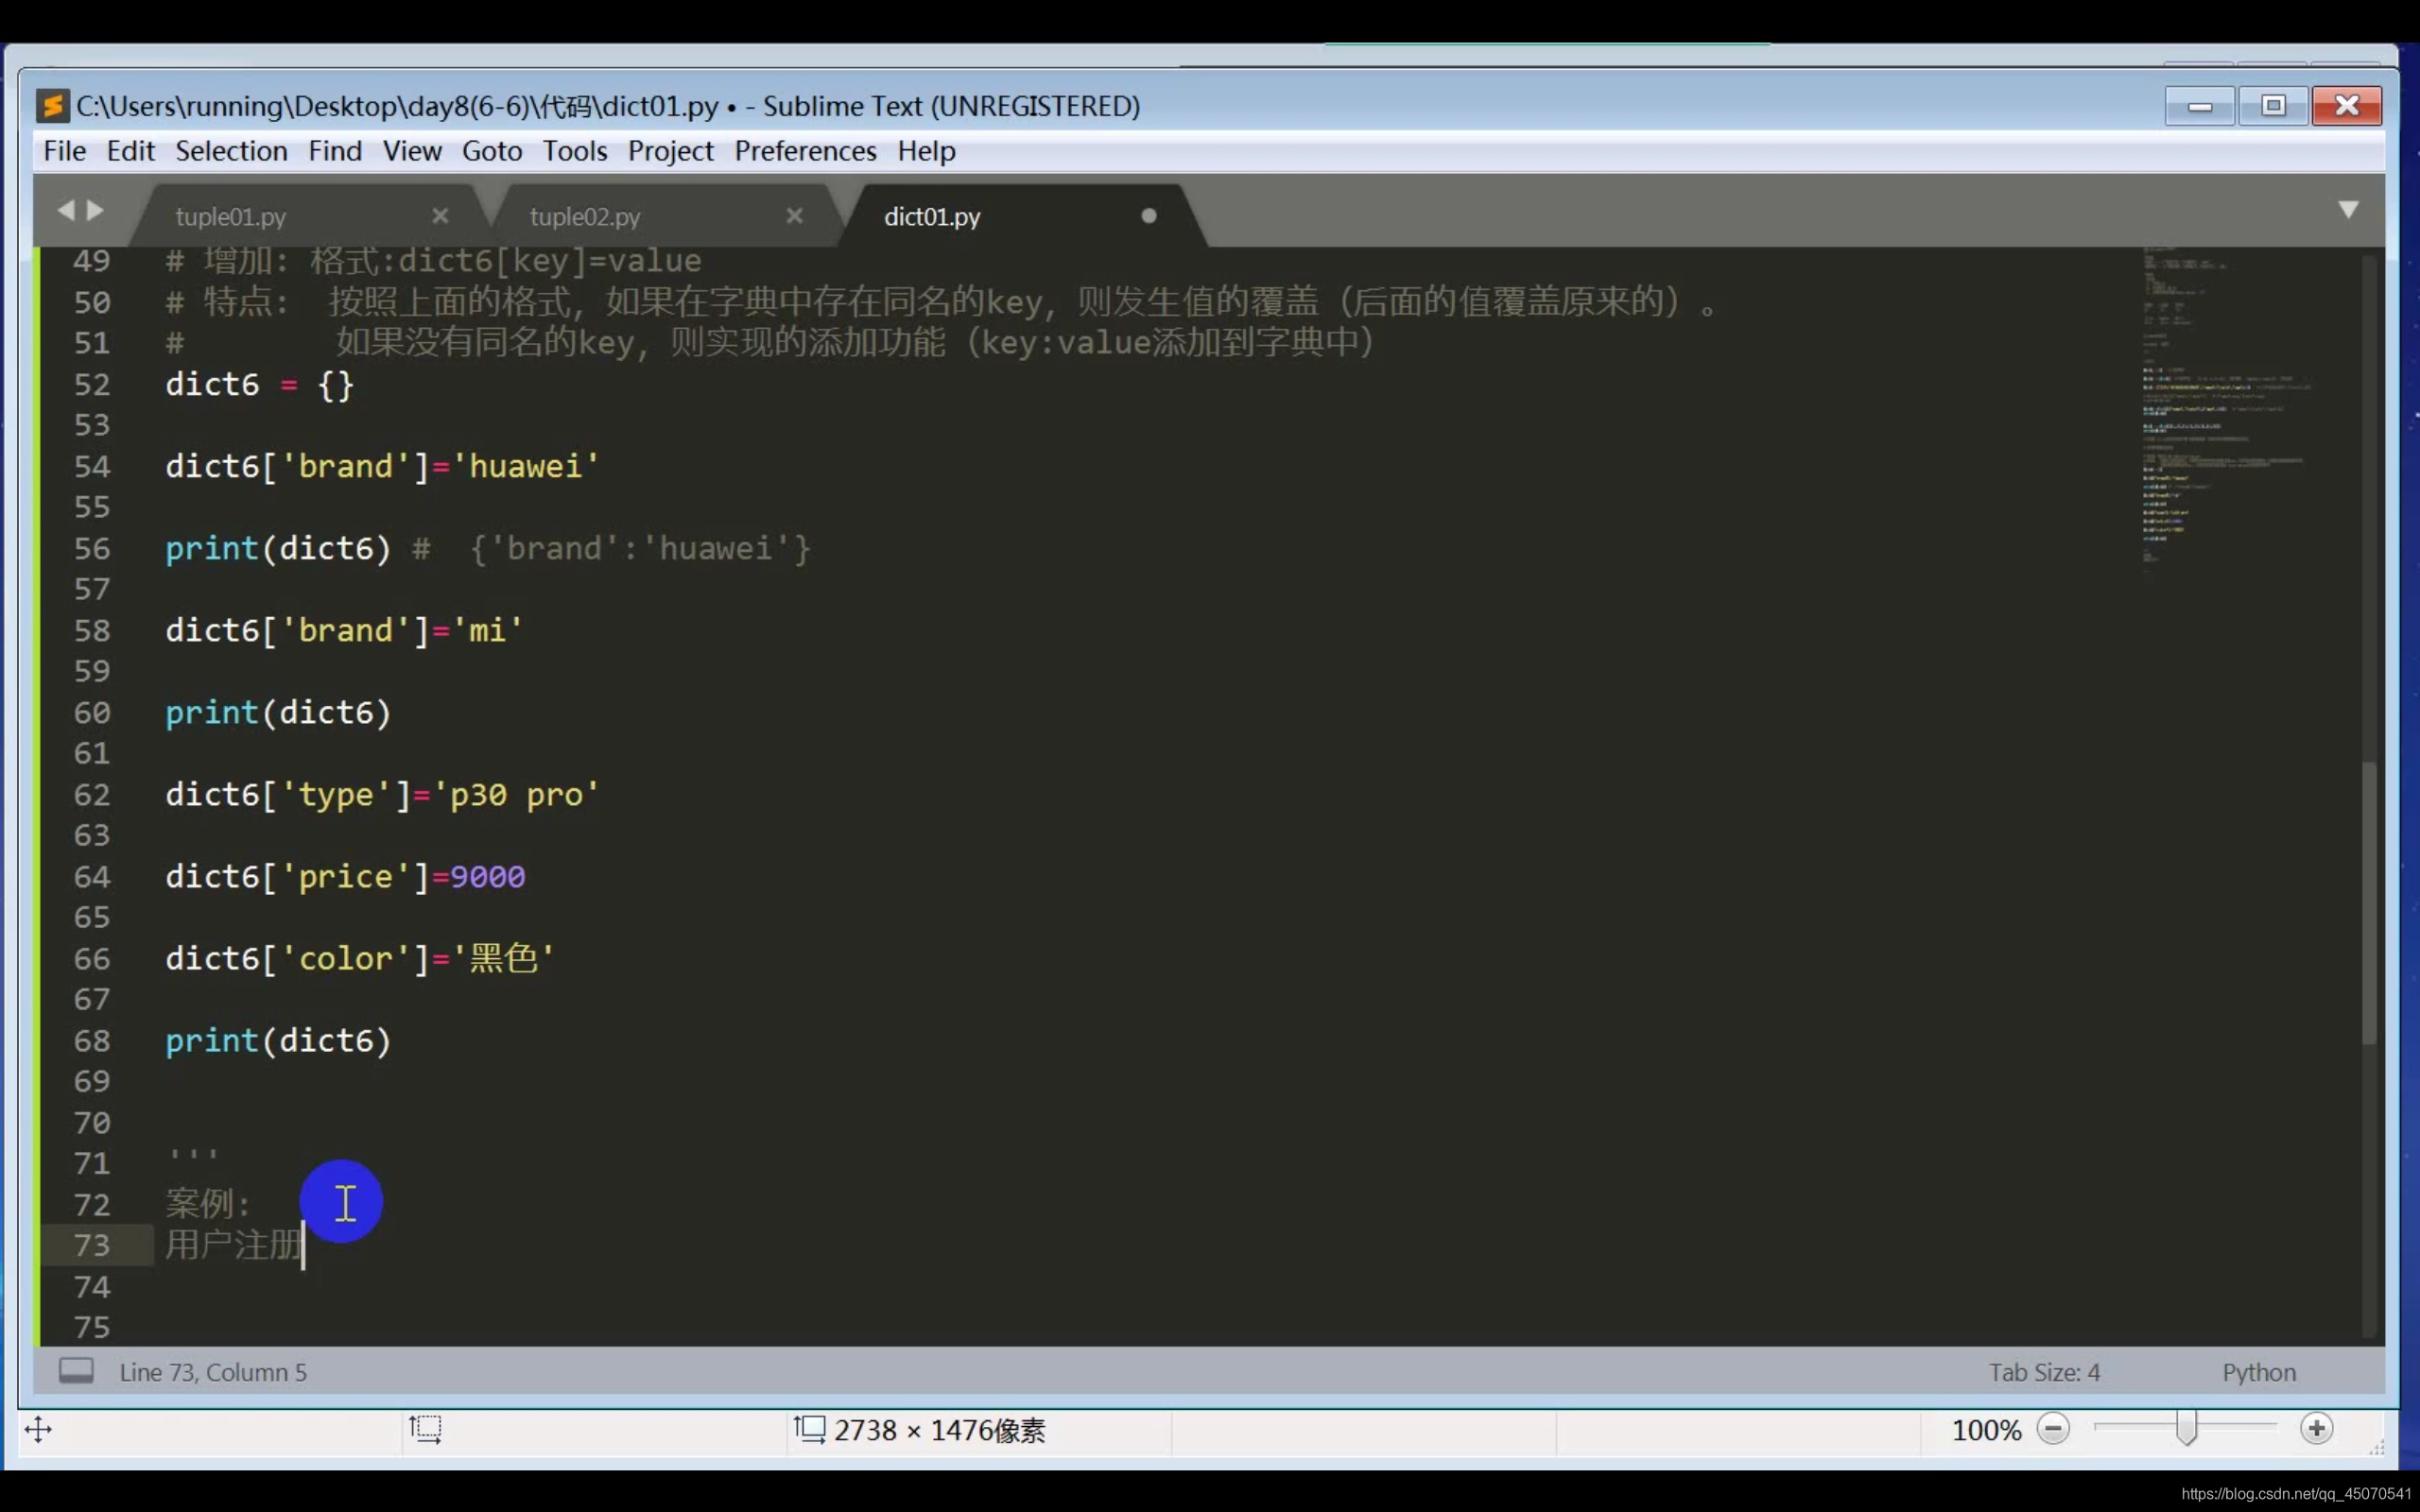Image resolution: width=2420 pixels, height=1512 pixels.
Task: Open the tab list dropdown arrow
Action: tap(2348, 209)
